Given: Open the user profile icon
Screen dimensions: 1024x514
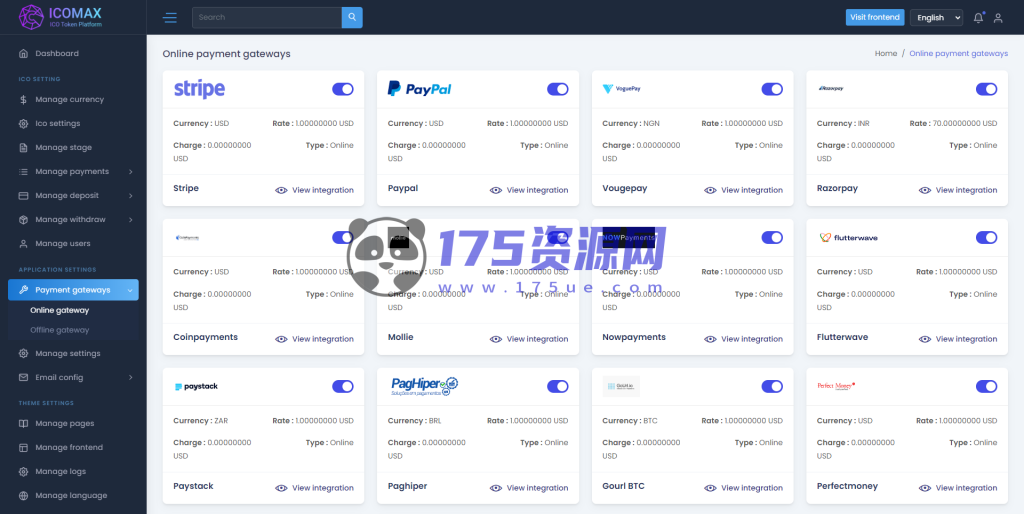Looking at the screenshot, I should 998,18.
